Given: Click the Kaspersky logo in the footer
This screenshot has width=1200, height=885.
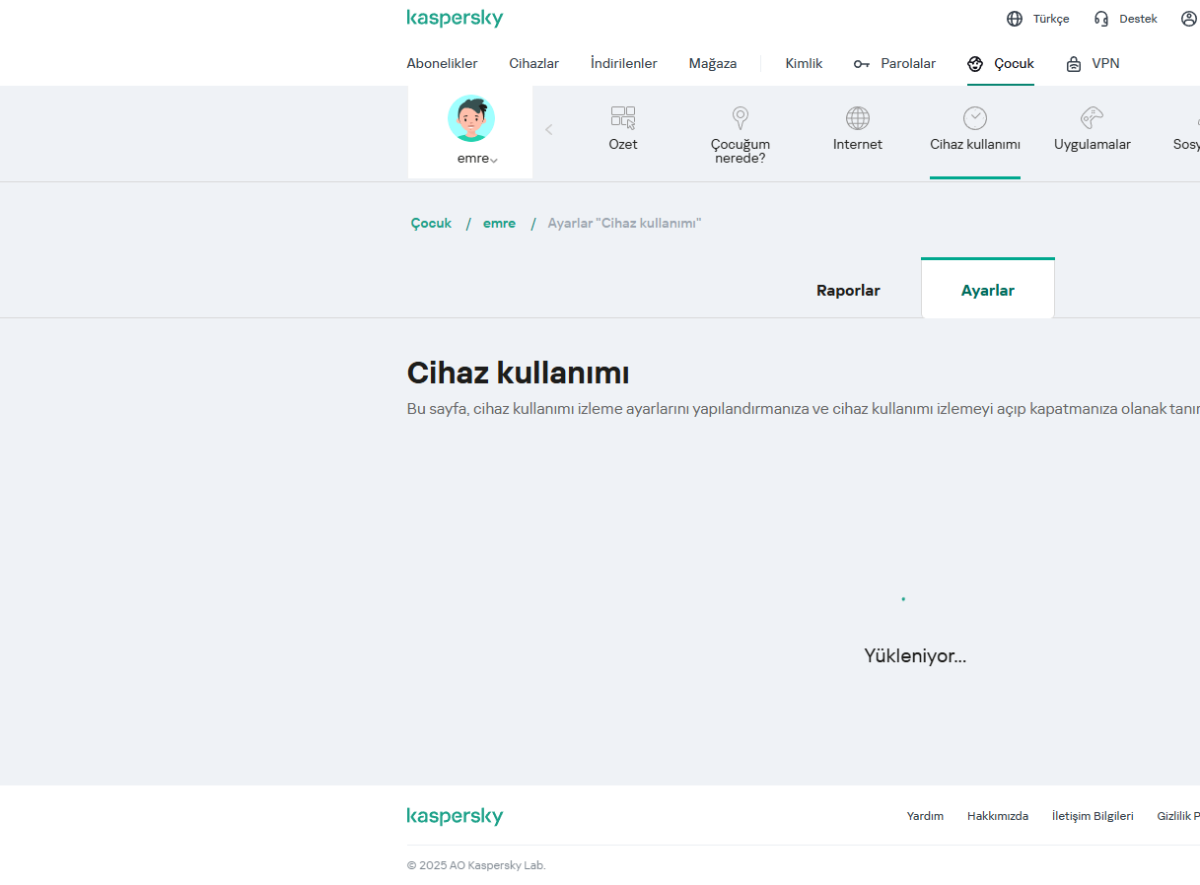Looking at the screenshot, I should (x=455, y=816).
